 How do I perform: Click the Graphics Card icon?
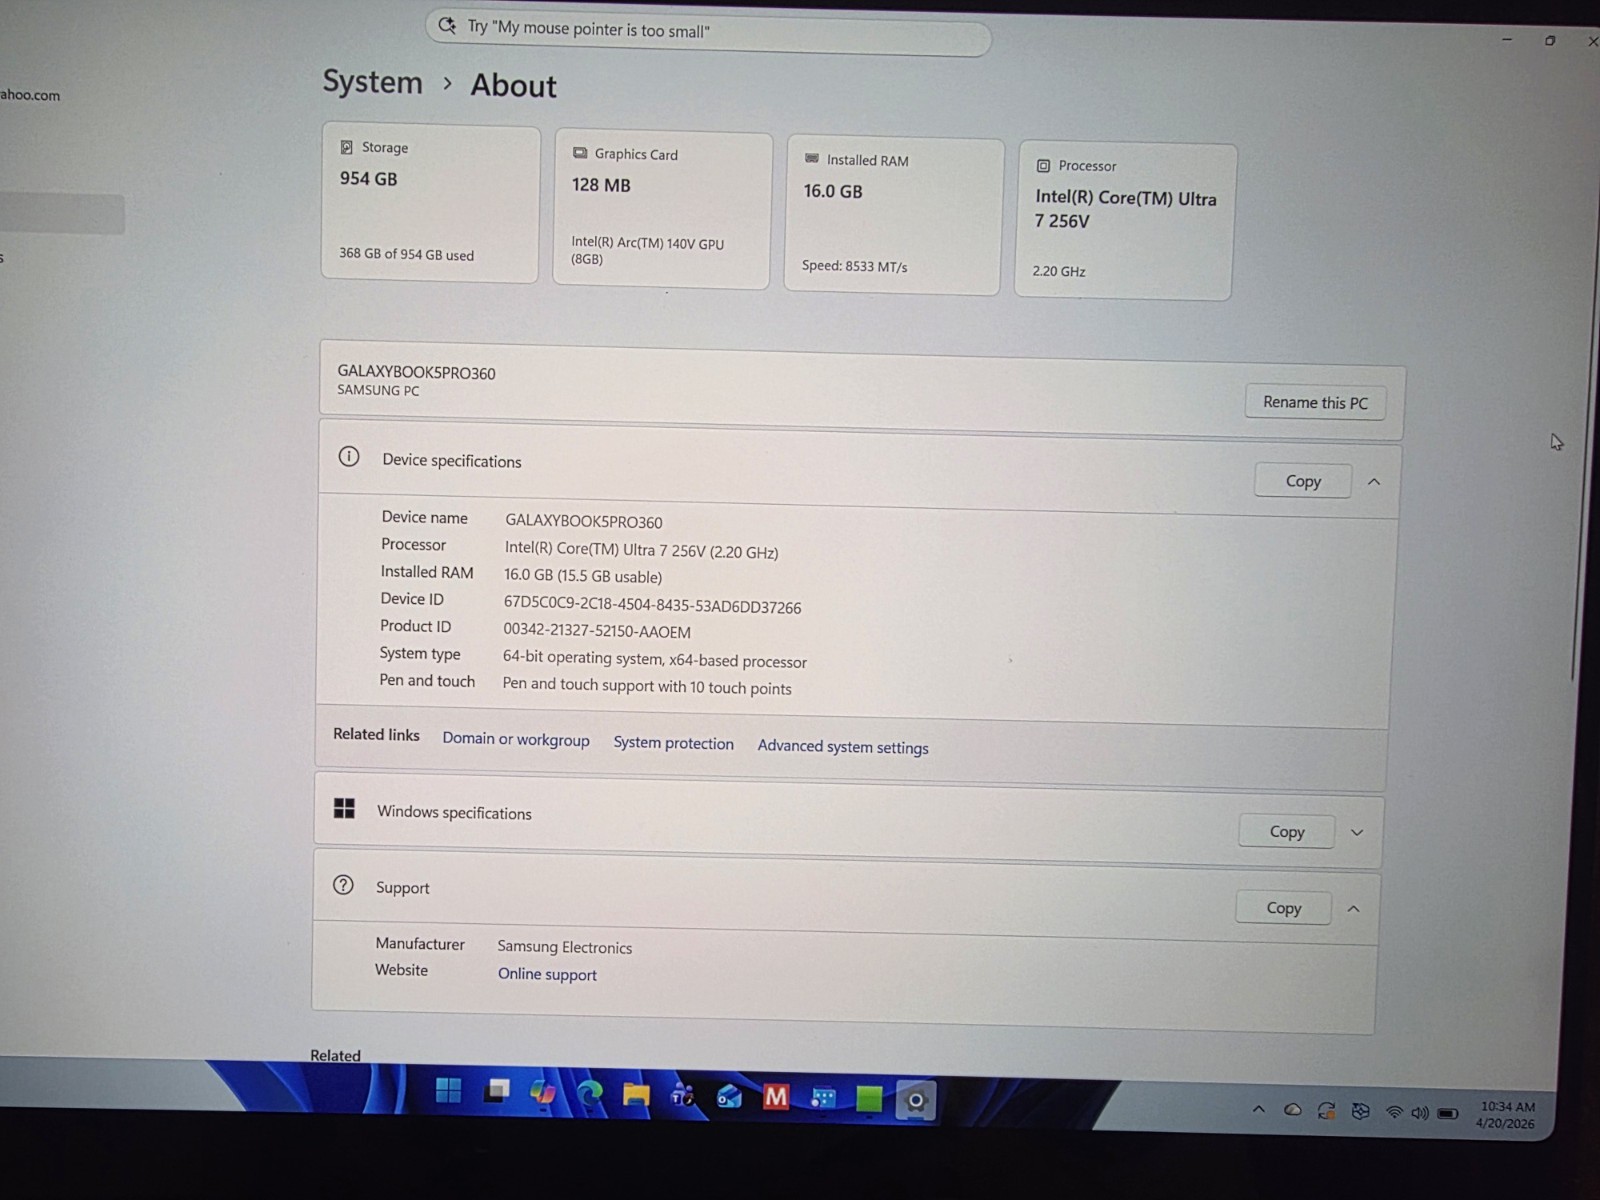pyautogui.click(x=579, y=153)
